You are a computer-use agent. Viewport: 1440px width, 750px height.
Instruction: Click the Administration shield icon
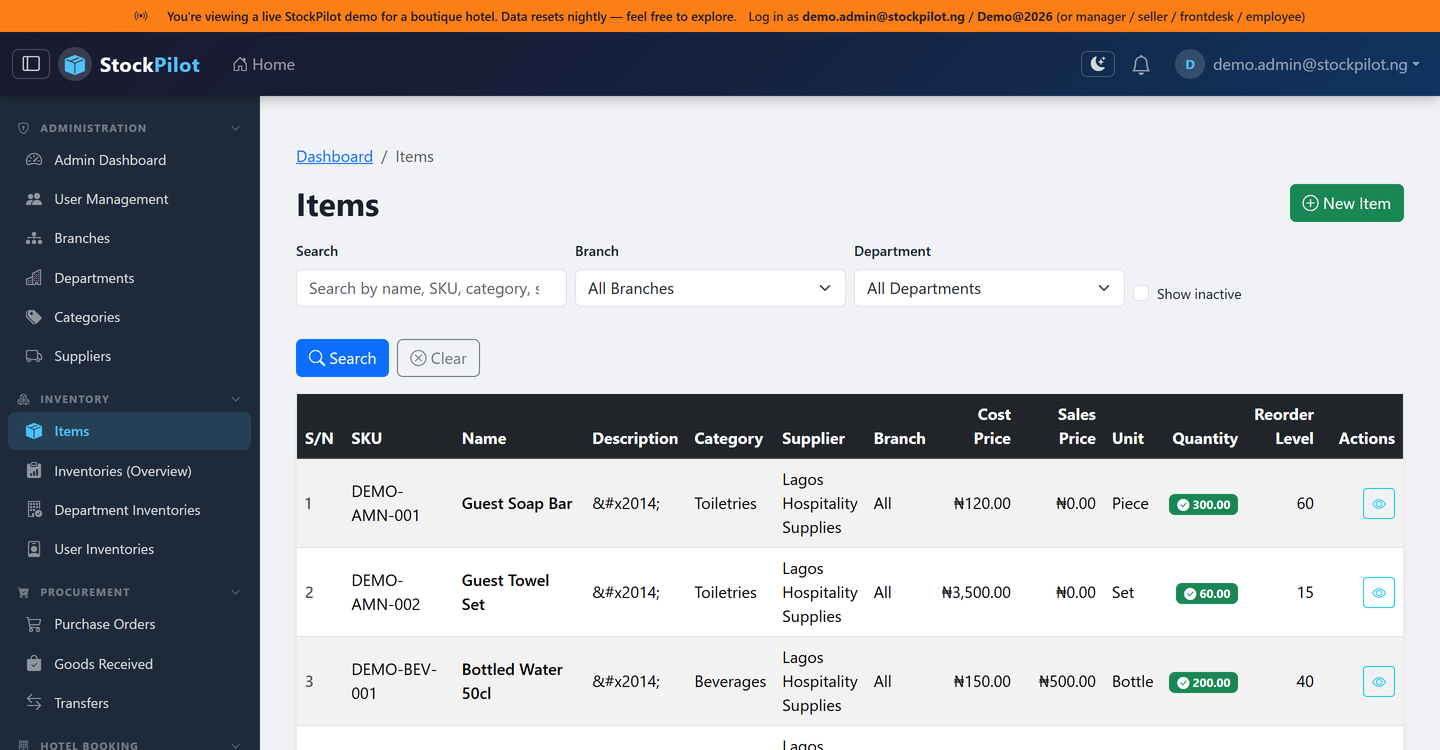(24, 128)
